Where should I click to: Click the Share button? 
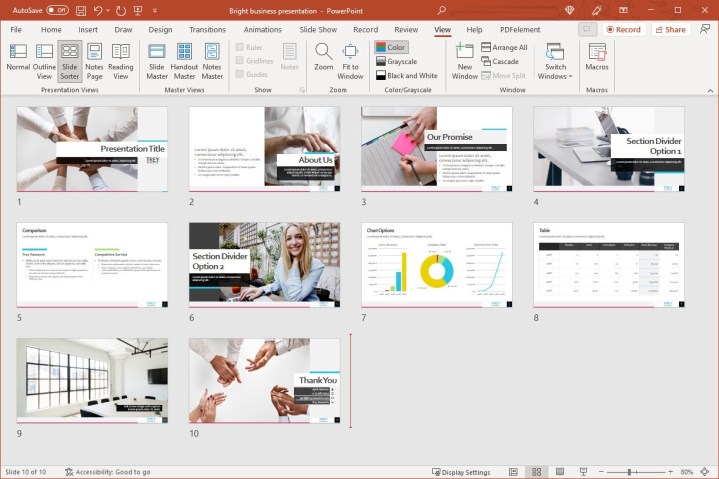pos(670,30)
